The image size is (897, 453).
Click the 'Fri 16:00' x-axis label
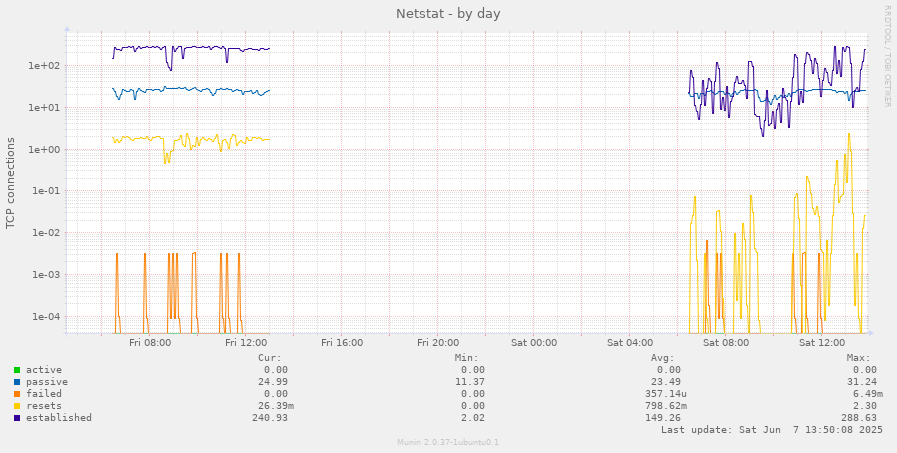click(342, 343)
